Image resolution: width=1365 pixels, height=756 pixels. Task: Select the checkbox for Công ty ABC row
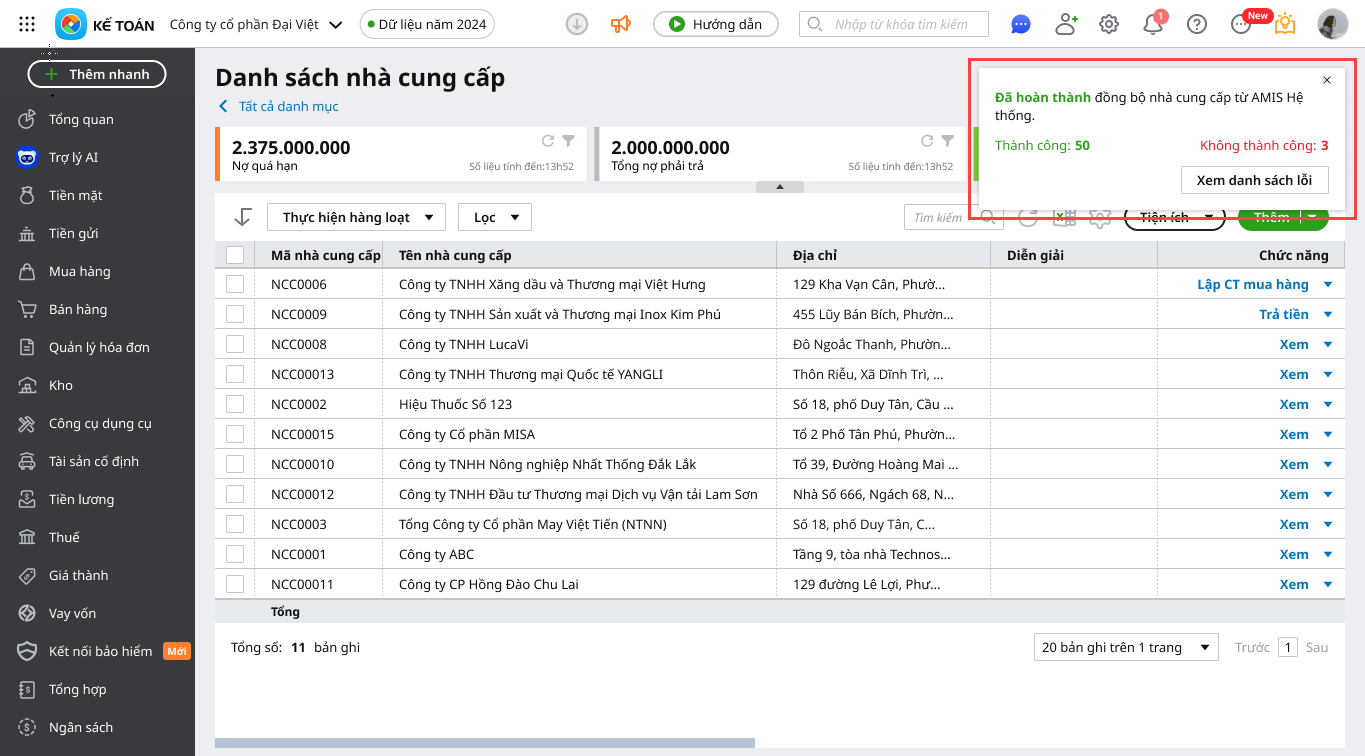[x=235, y=554]
